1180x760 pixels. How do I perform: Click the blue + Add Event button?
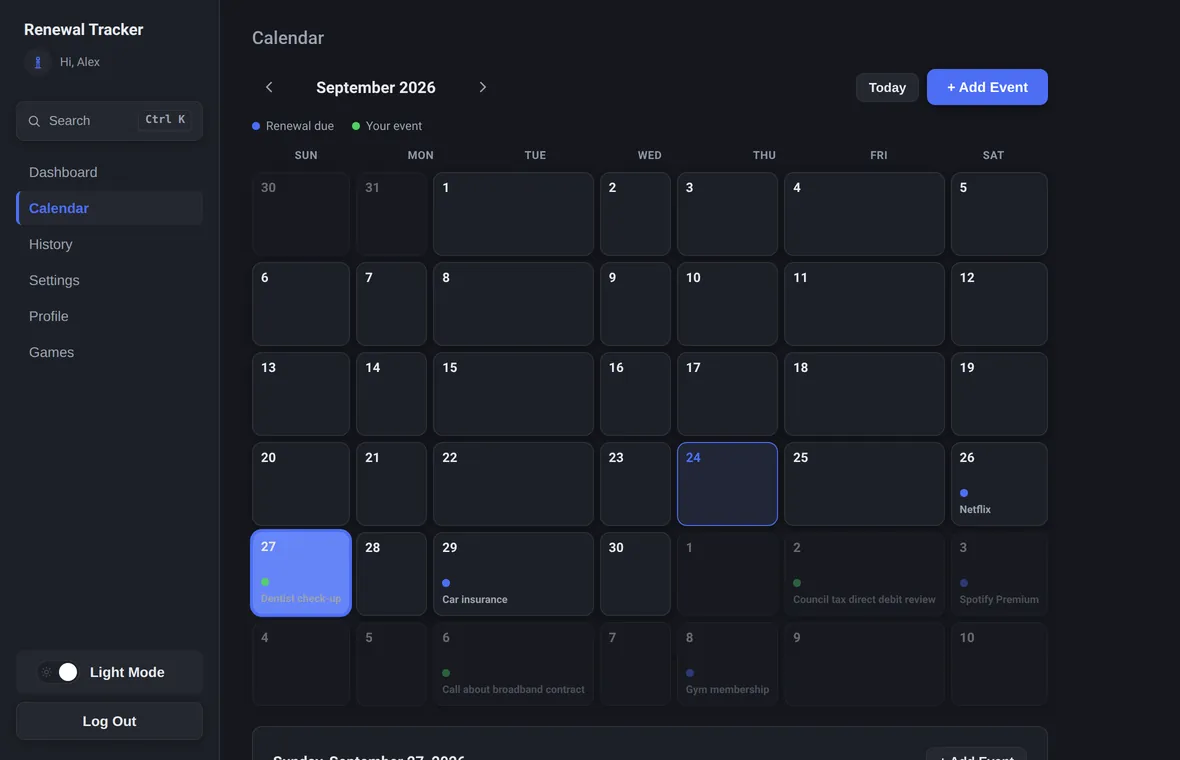987,87
